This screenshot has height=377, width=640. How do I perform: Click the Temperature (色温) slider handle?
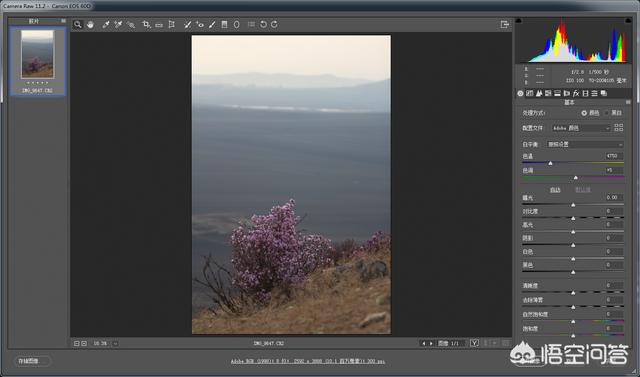click(x=550, y=163)
